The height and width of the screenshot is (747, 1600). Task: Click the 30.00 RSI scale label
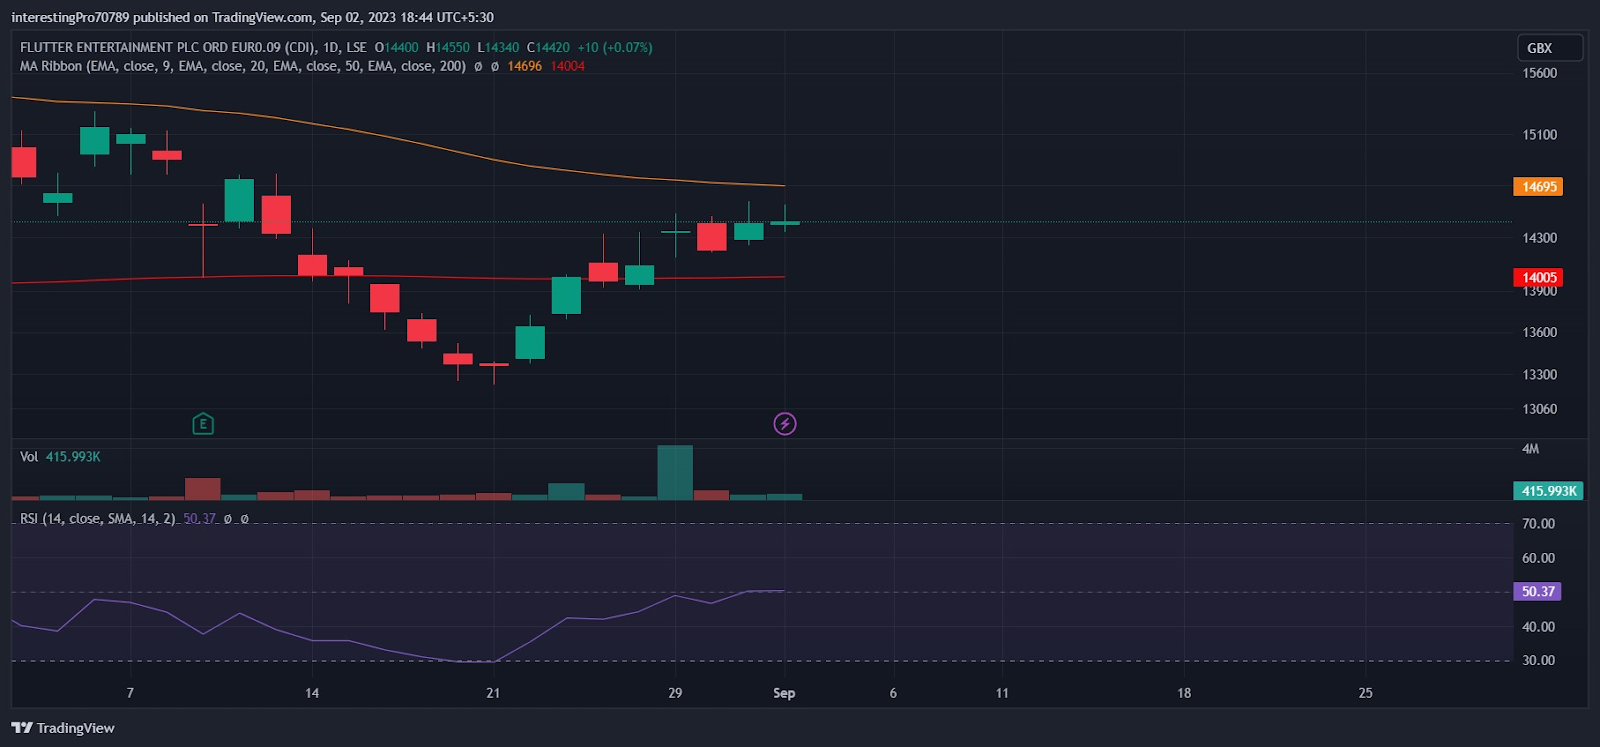(x=1538, y=661)
